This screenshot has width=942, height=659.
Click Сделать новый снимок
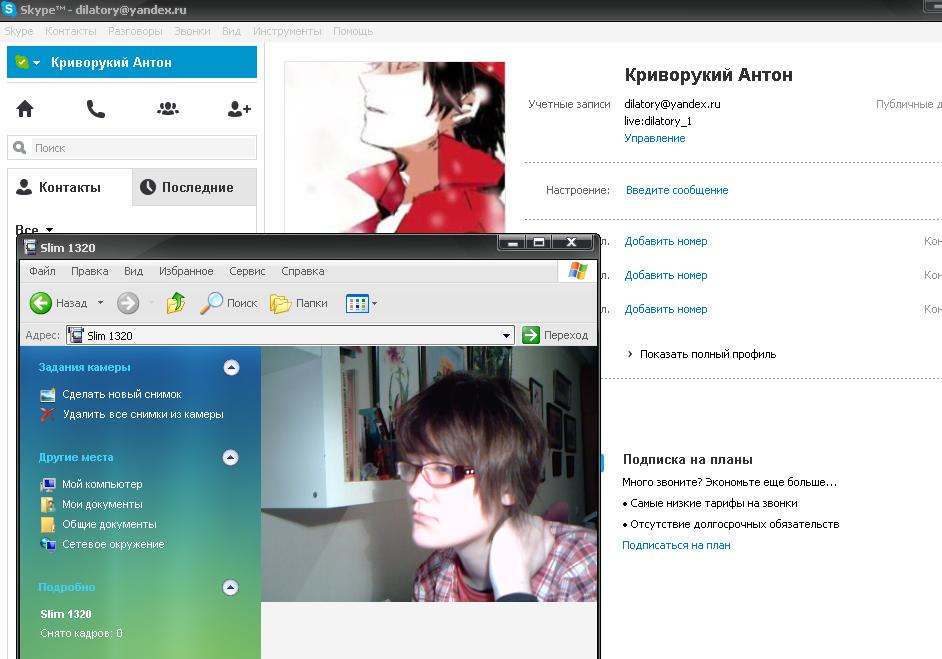coord(122,395)
